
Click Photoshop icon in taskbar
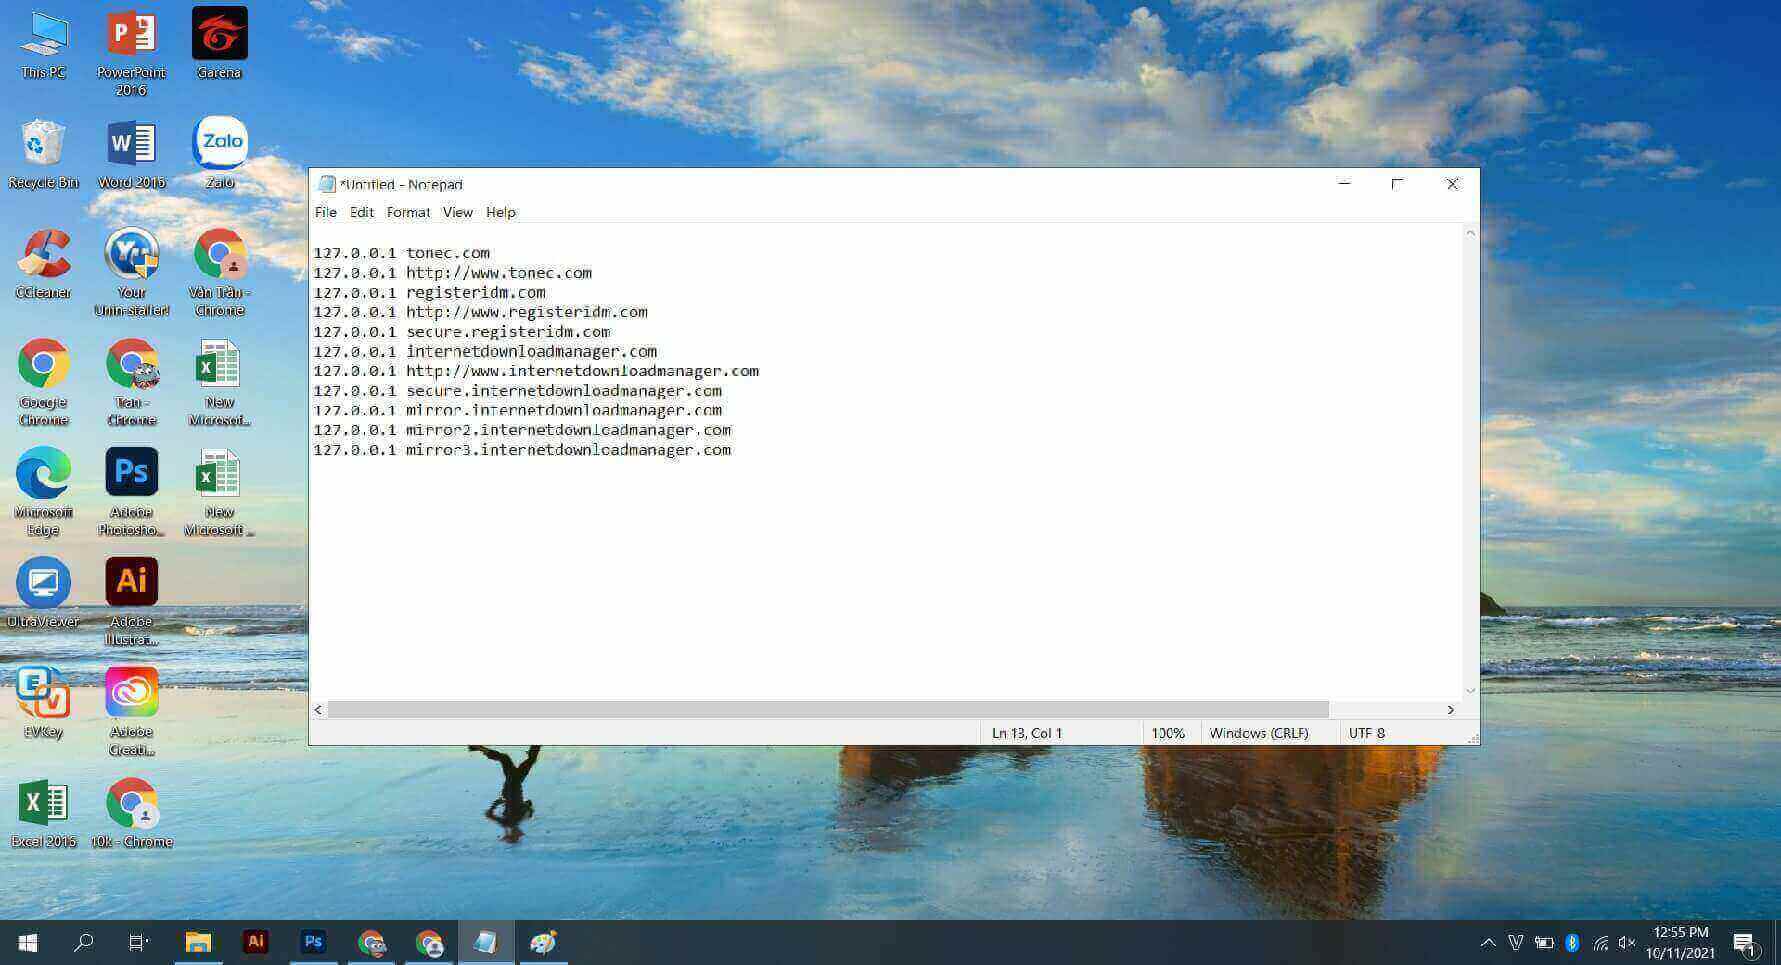point(314,942)
